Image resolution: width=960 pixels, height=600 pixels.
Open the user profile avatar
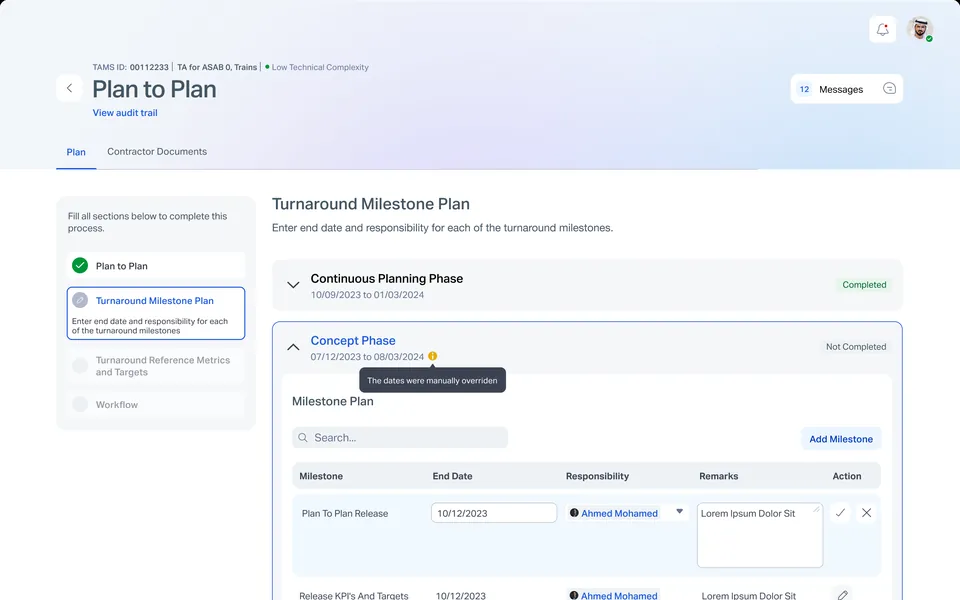click(920, 29)
